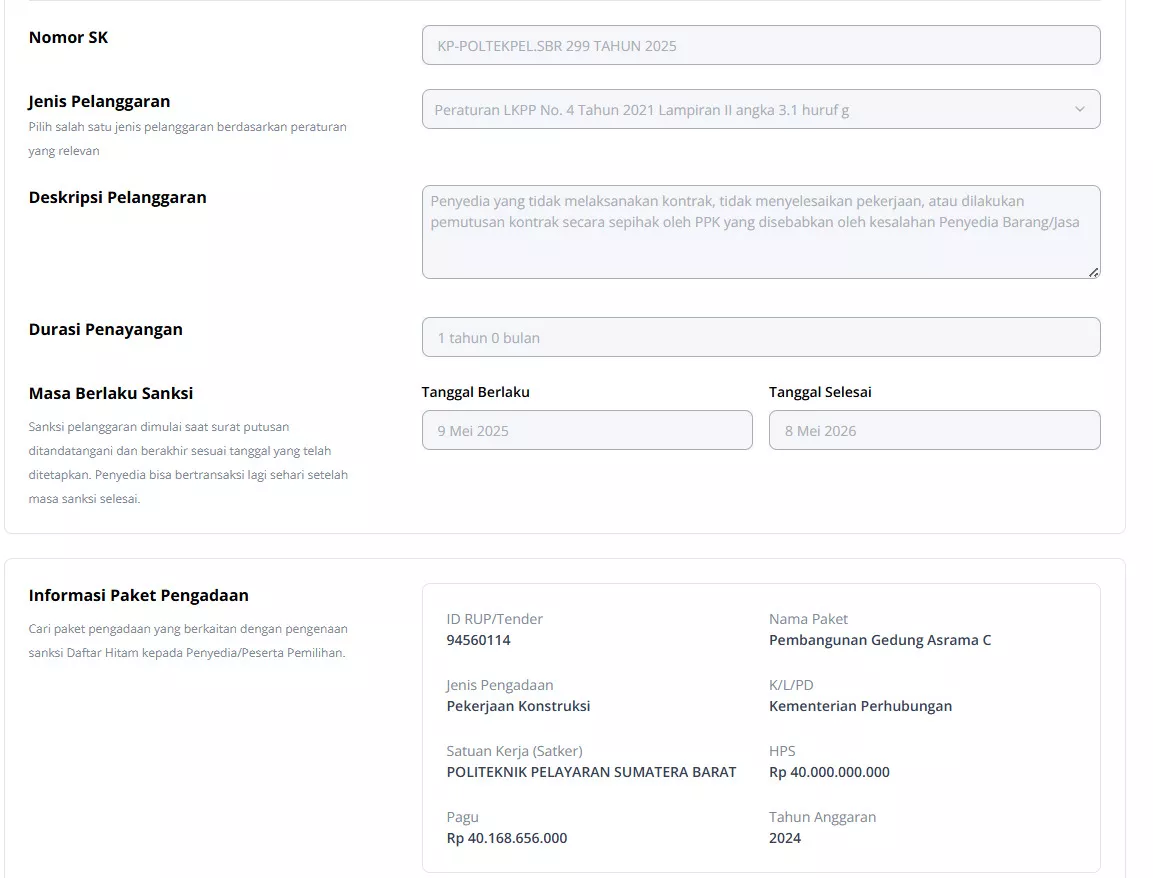Click the Tanggal Berlaku label
The image size is (1153, 878).
click(475, 392)
